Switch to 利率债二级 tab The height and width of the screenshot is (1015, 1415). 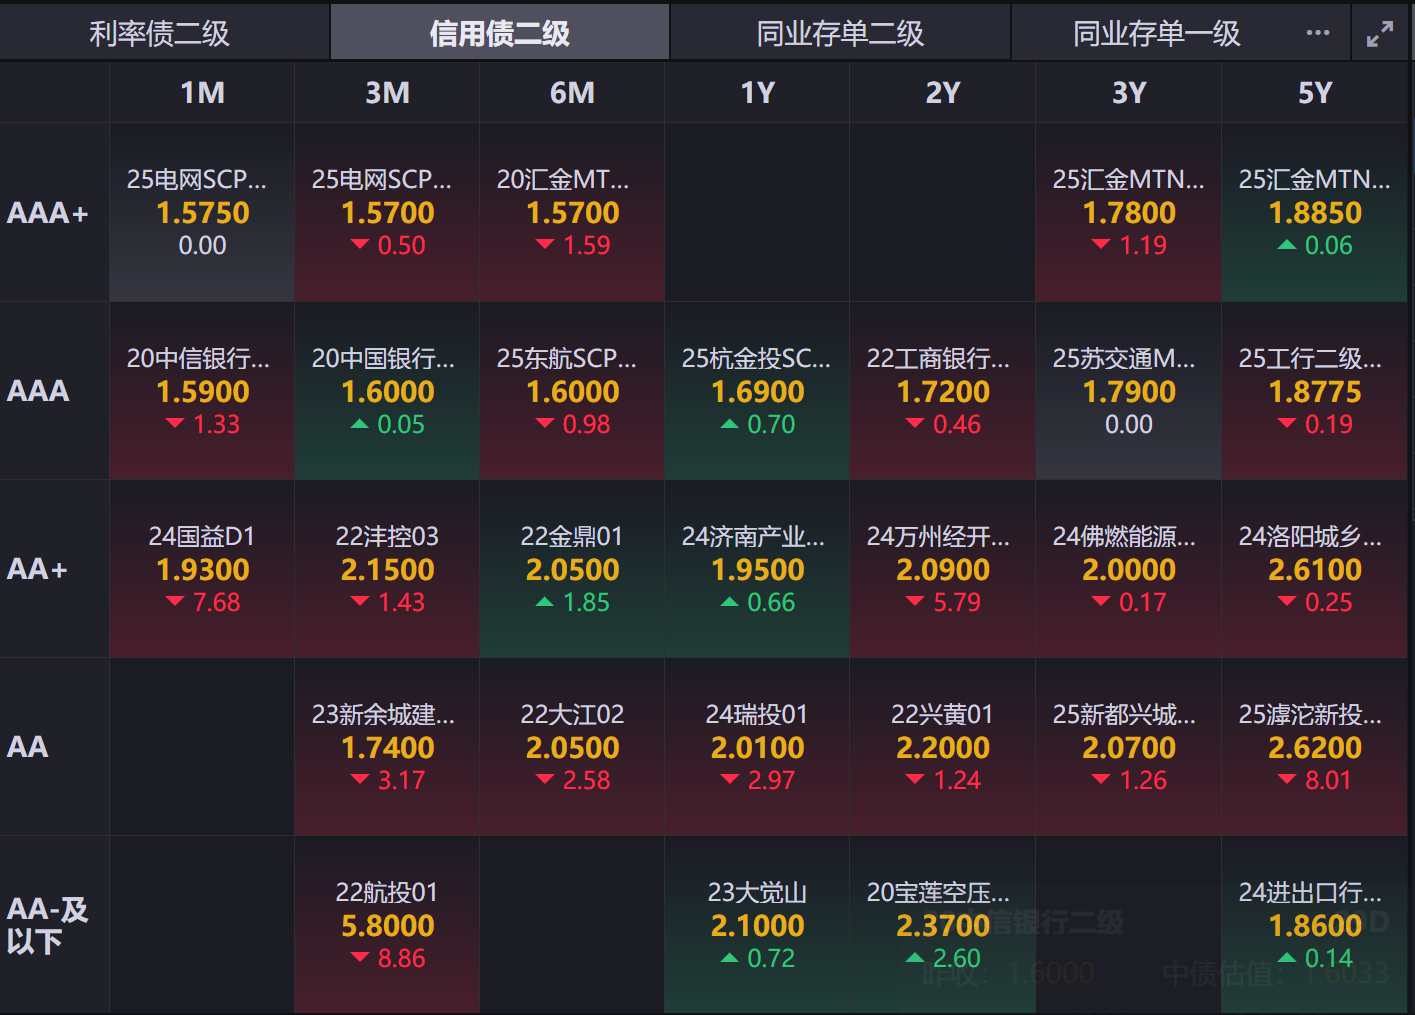[x=160, y=33]
